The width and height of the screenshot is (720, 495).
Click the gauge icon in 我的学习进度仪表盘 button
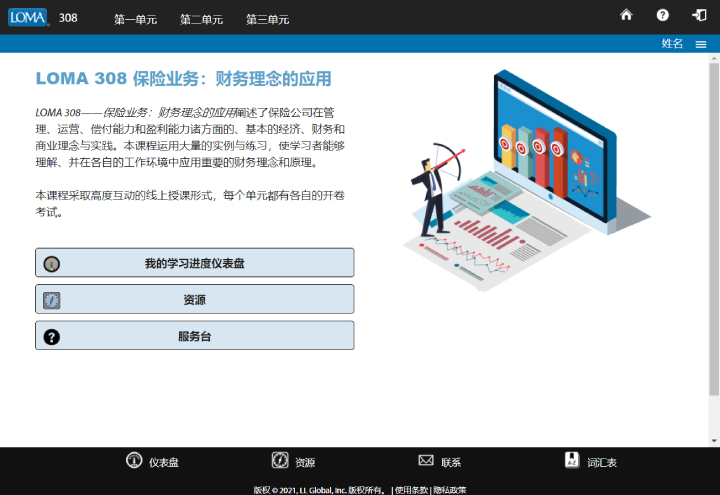coord(51,264)
